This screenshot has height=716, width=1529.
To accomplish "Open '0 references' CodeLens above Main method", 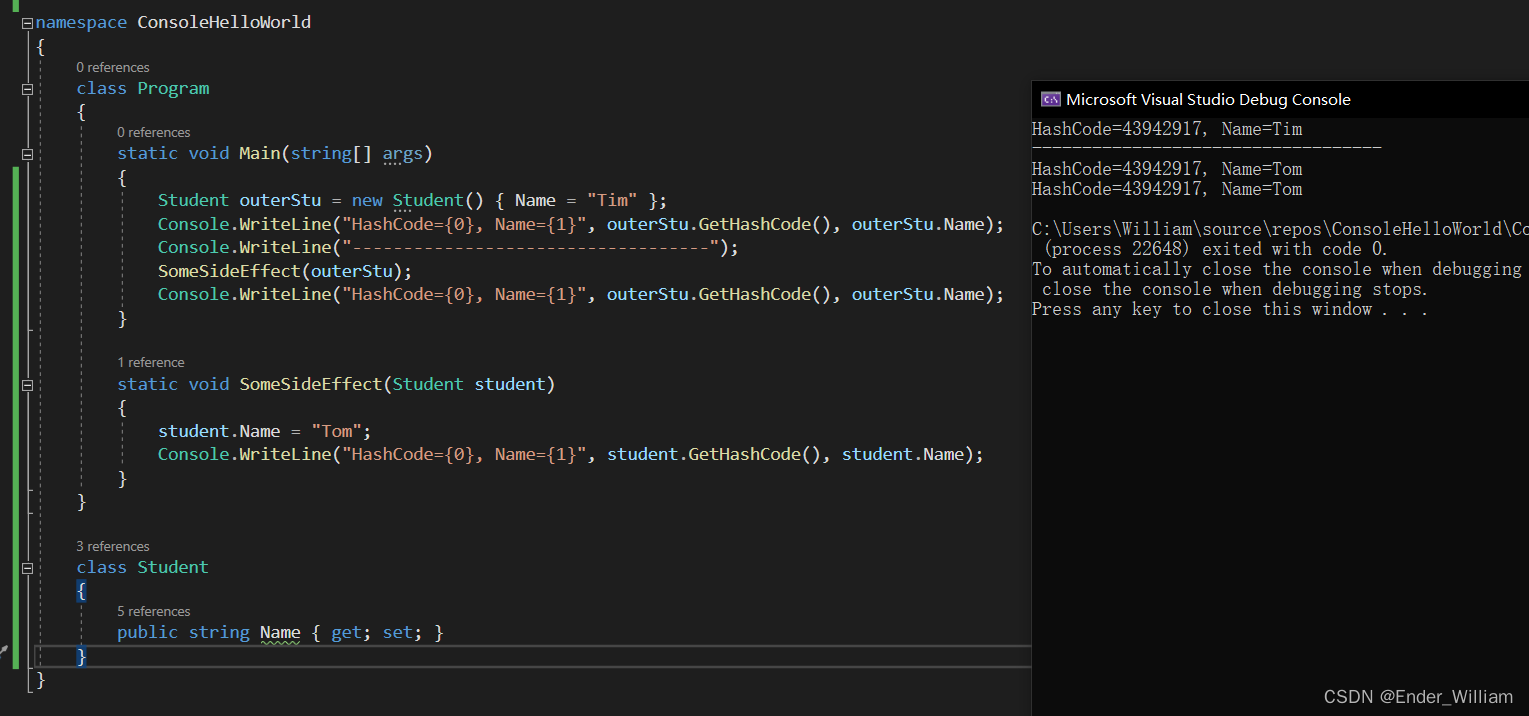I will [x=153, y=132].
